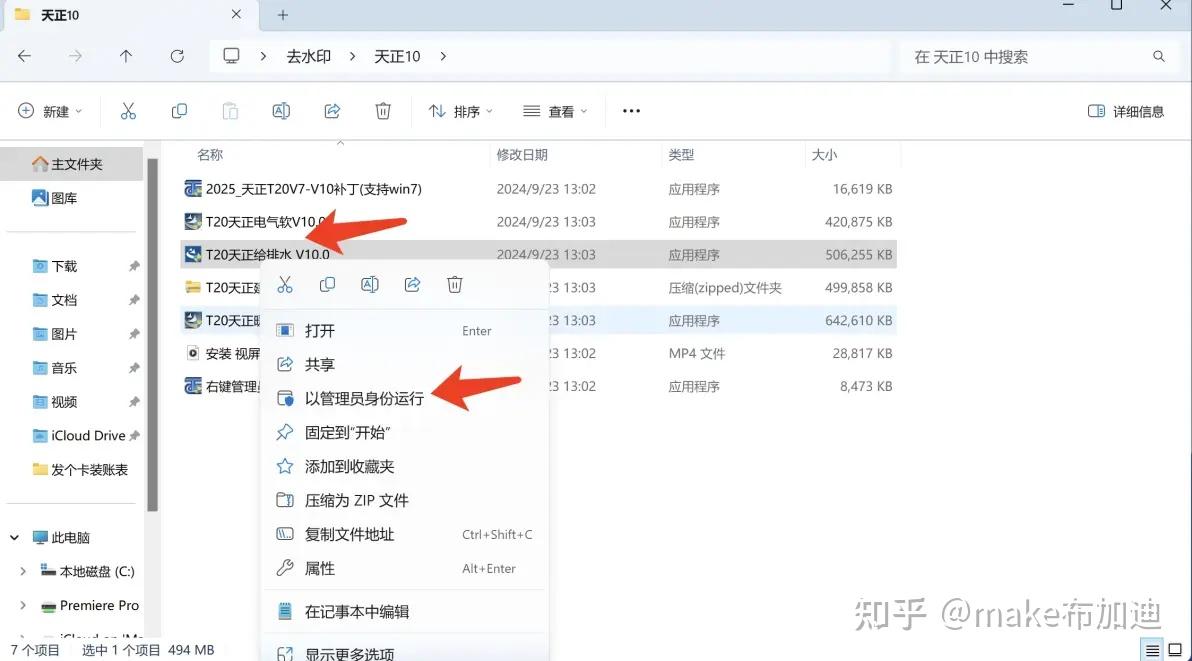This screenshot has width=1192, height=661.
Task: Click the Share icon in the context menu quick bar
Action: pyautogui.click(x=412, y=284)
